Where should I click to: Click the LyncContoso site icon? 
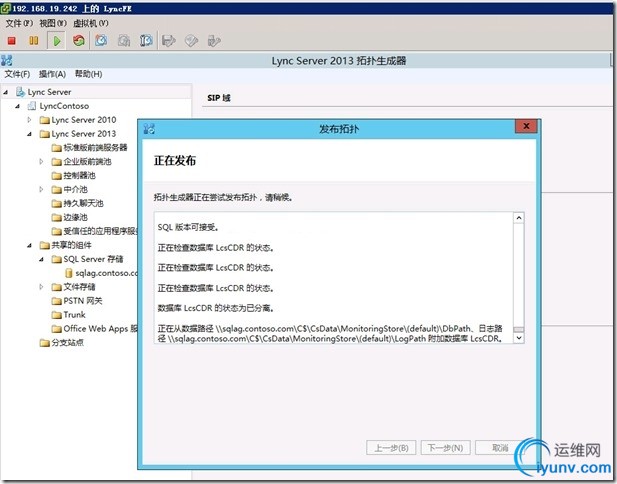(x=32, y=106)
